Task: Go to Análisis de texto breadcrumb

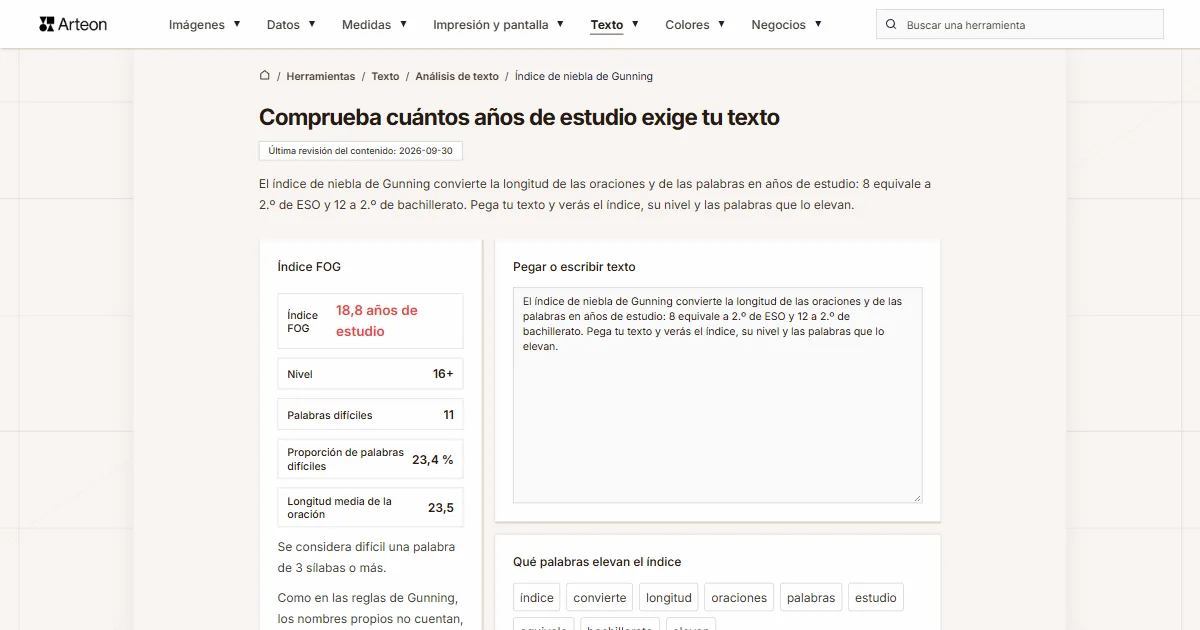Action: (457, 76)
